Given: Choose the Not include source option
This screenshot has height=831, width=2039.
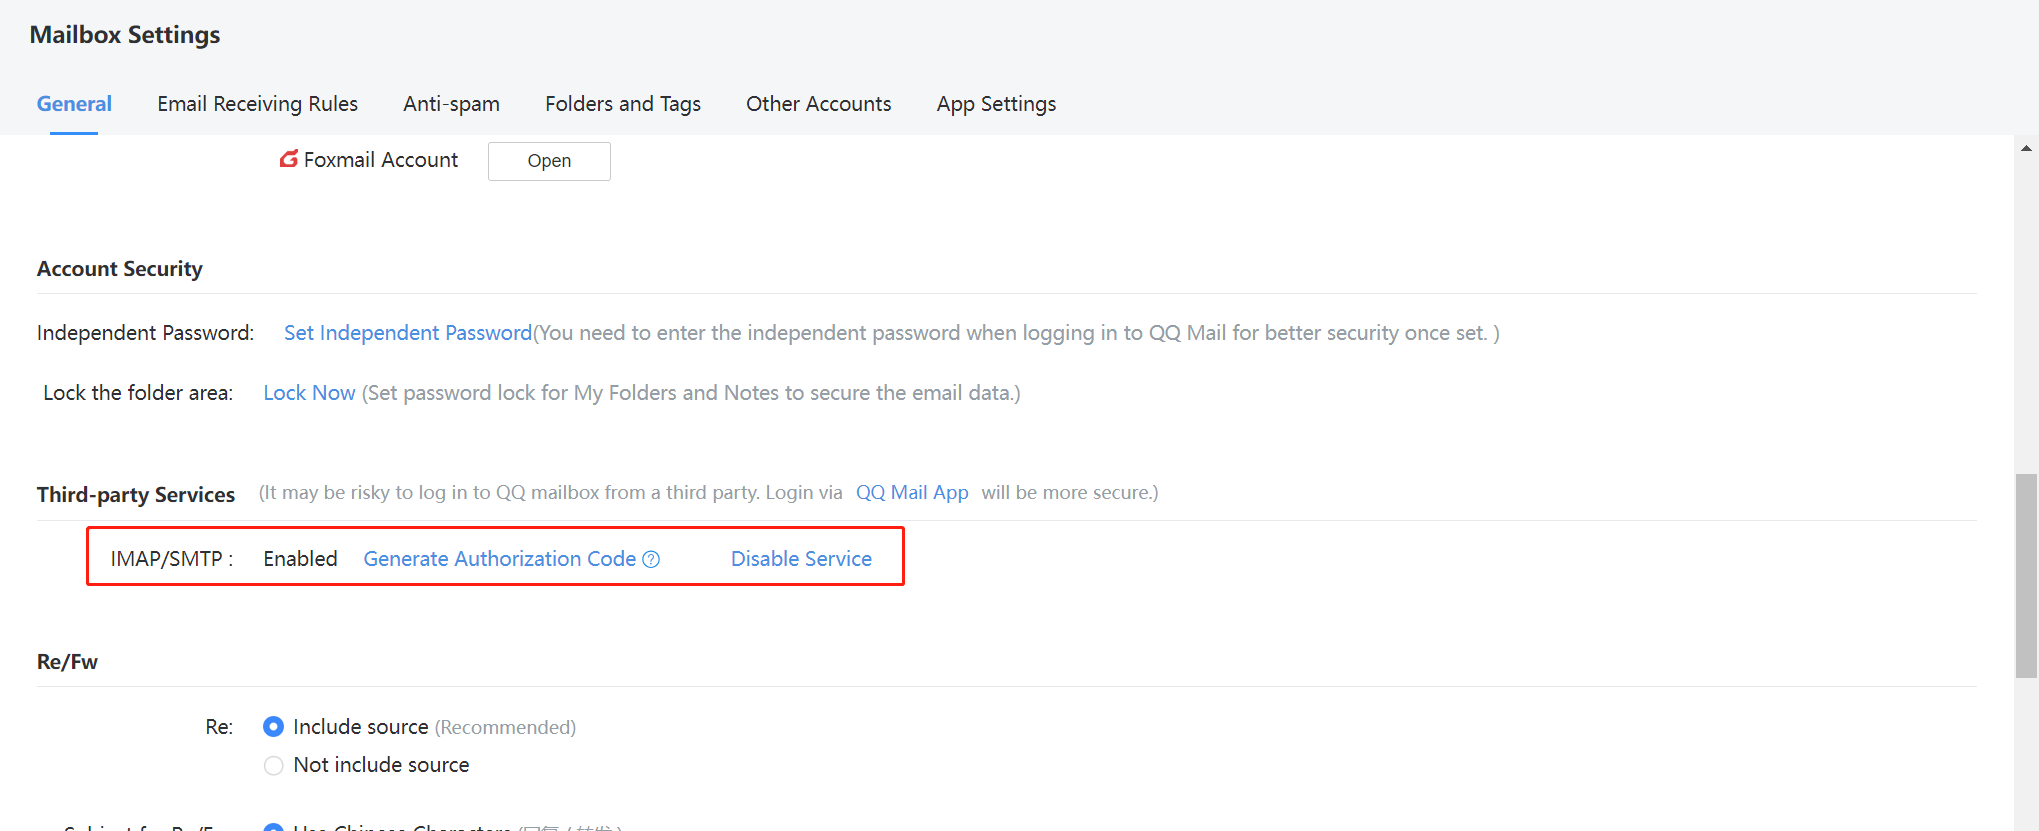Looking at the screenshot, I should pyautogui.click(x=273, y=765).
